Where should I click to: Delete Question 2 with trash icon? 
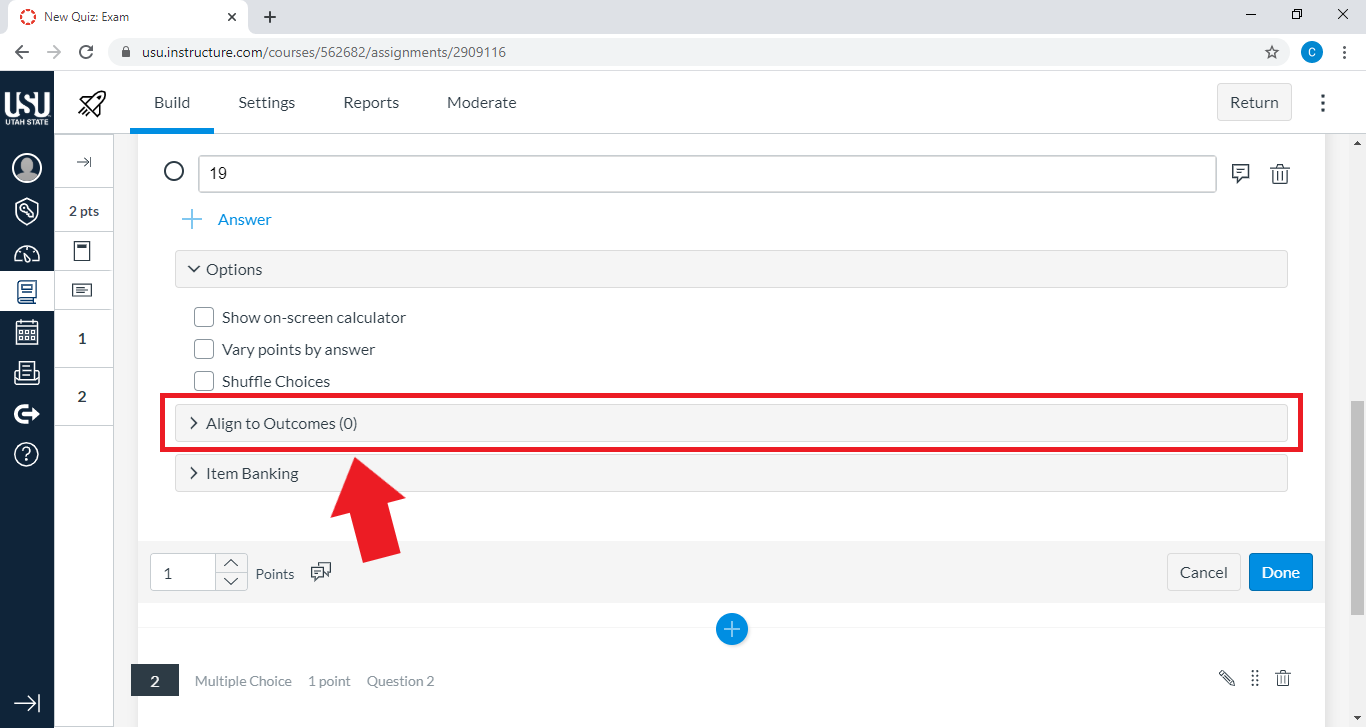click(x=1283, y=678)
